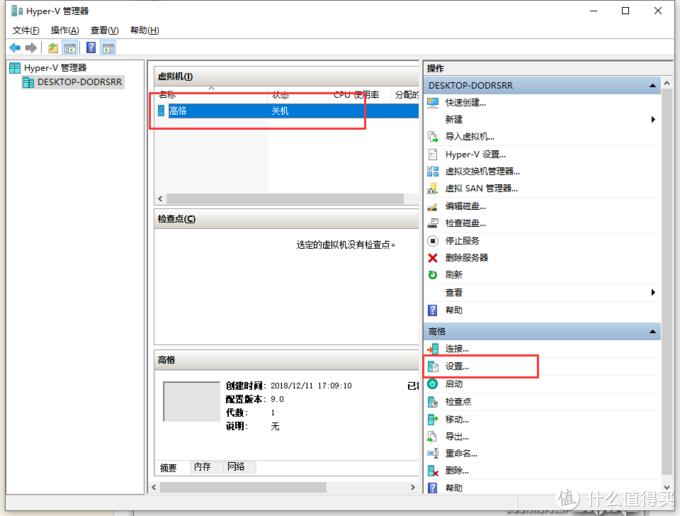Click 帮助 under 高格 actions
This screenshot has height=516, width=680.
click(x=454, y=488)
